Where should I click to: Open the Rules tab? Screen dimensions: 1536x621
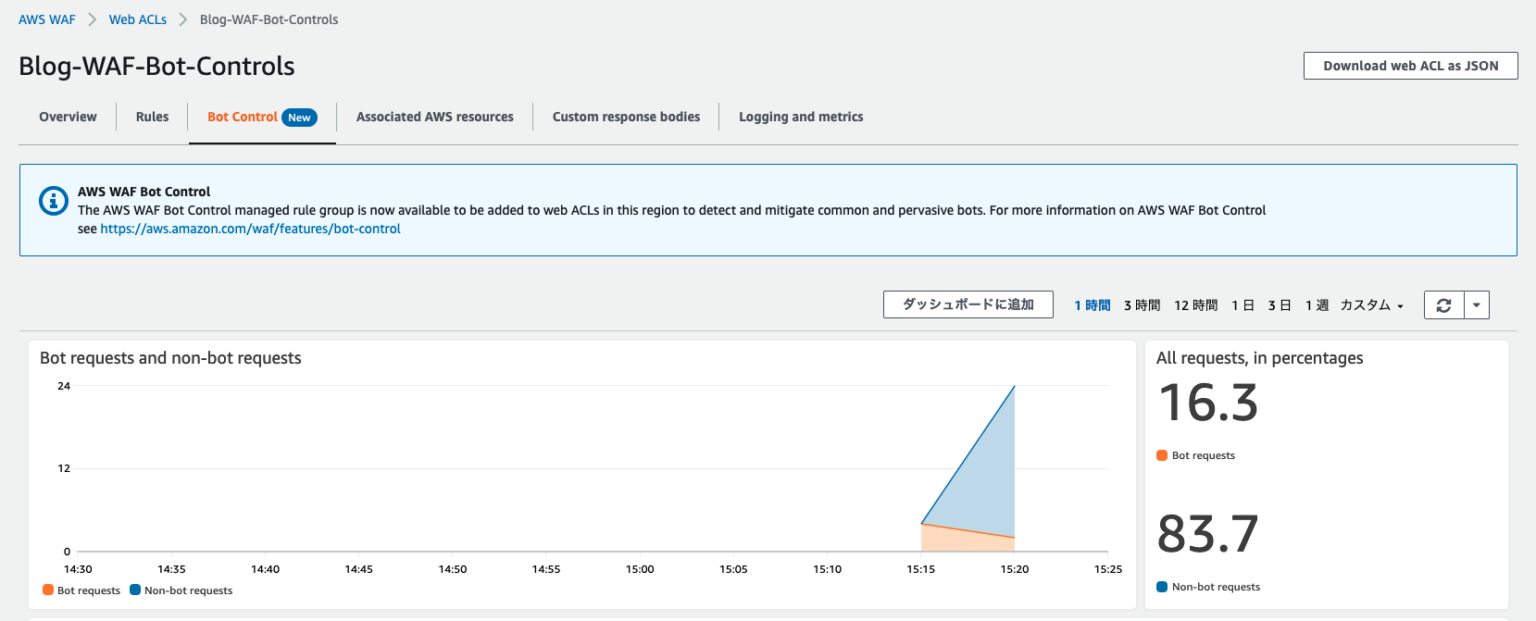(x=151, y=116)
